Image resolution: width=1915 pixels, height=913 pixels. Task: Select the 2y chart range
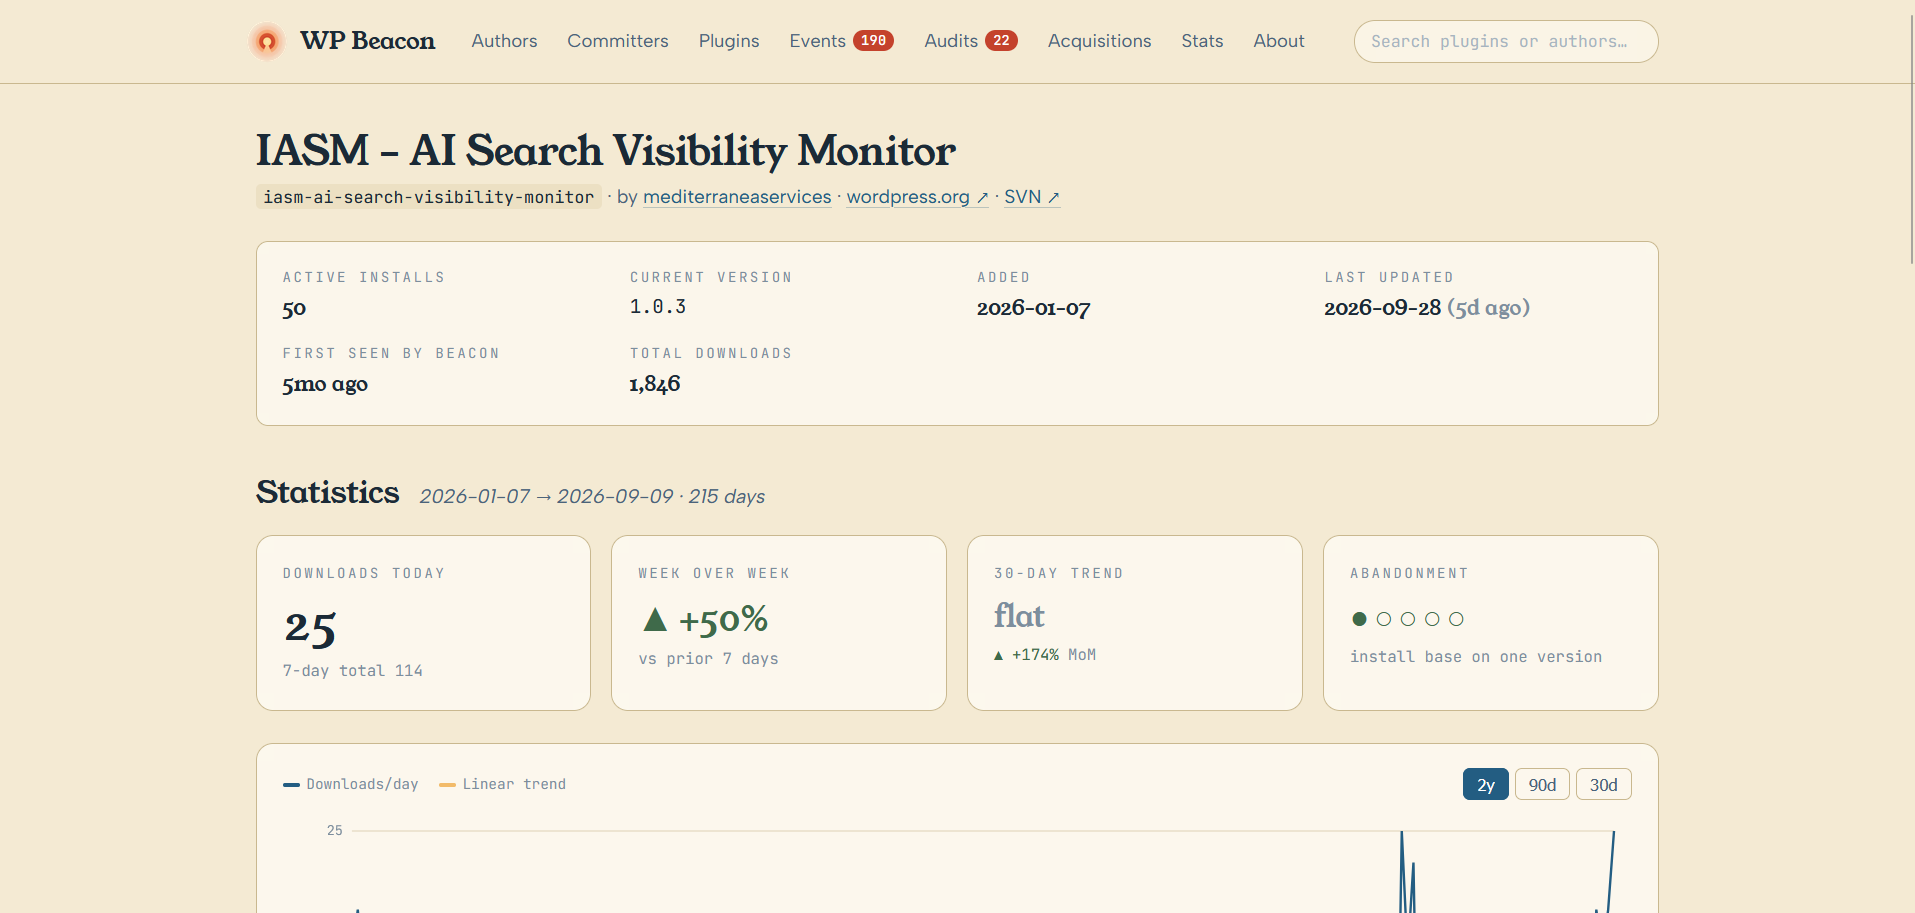(x=1486, y=784)
